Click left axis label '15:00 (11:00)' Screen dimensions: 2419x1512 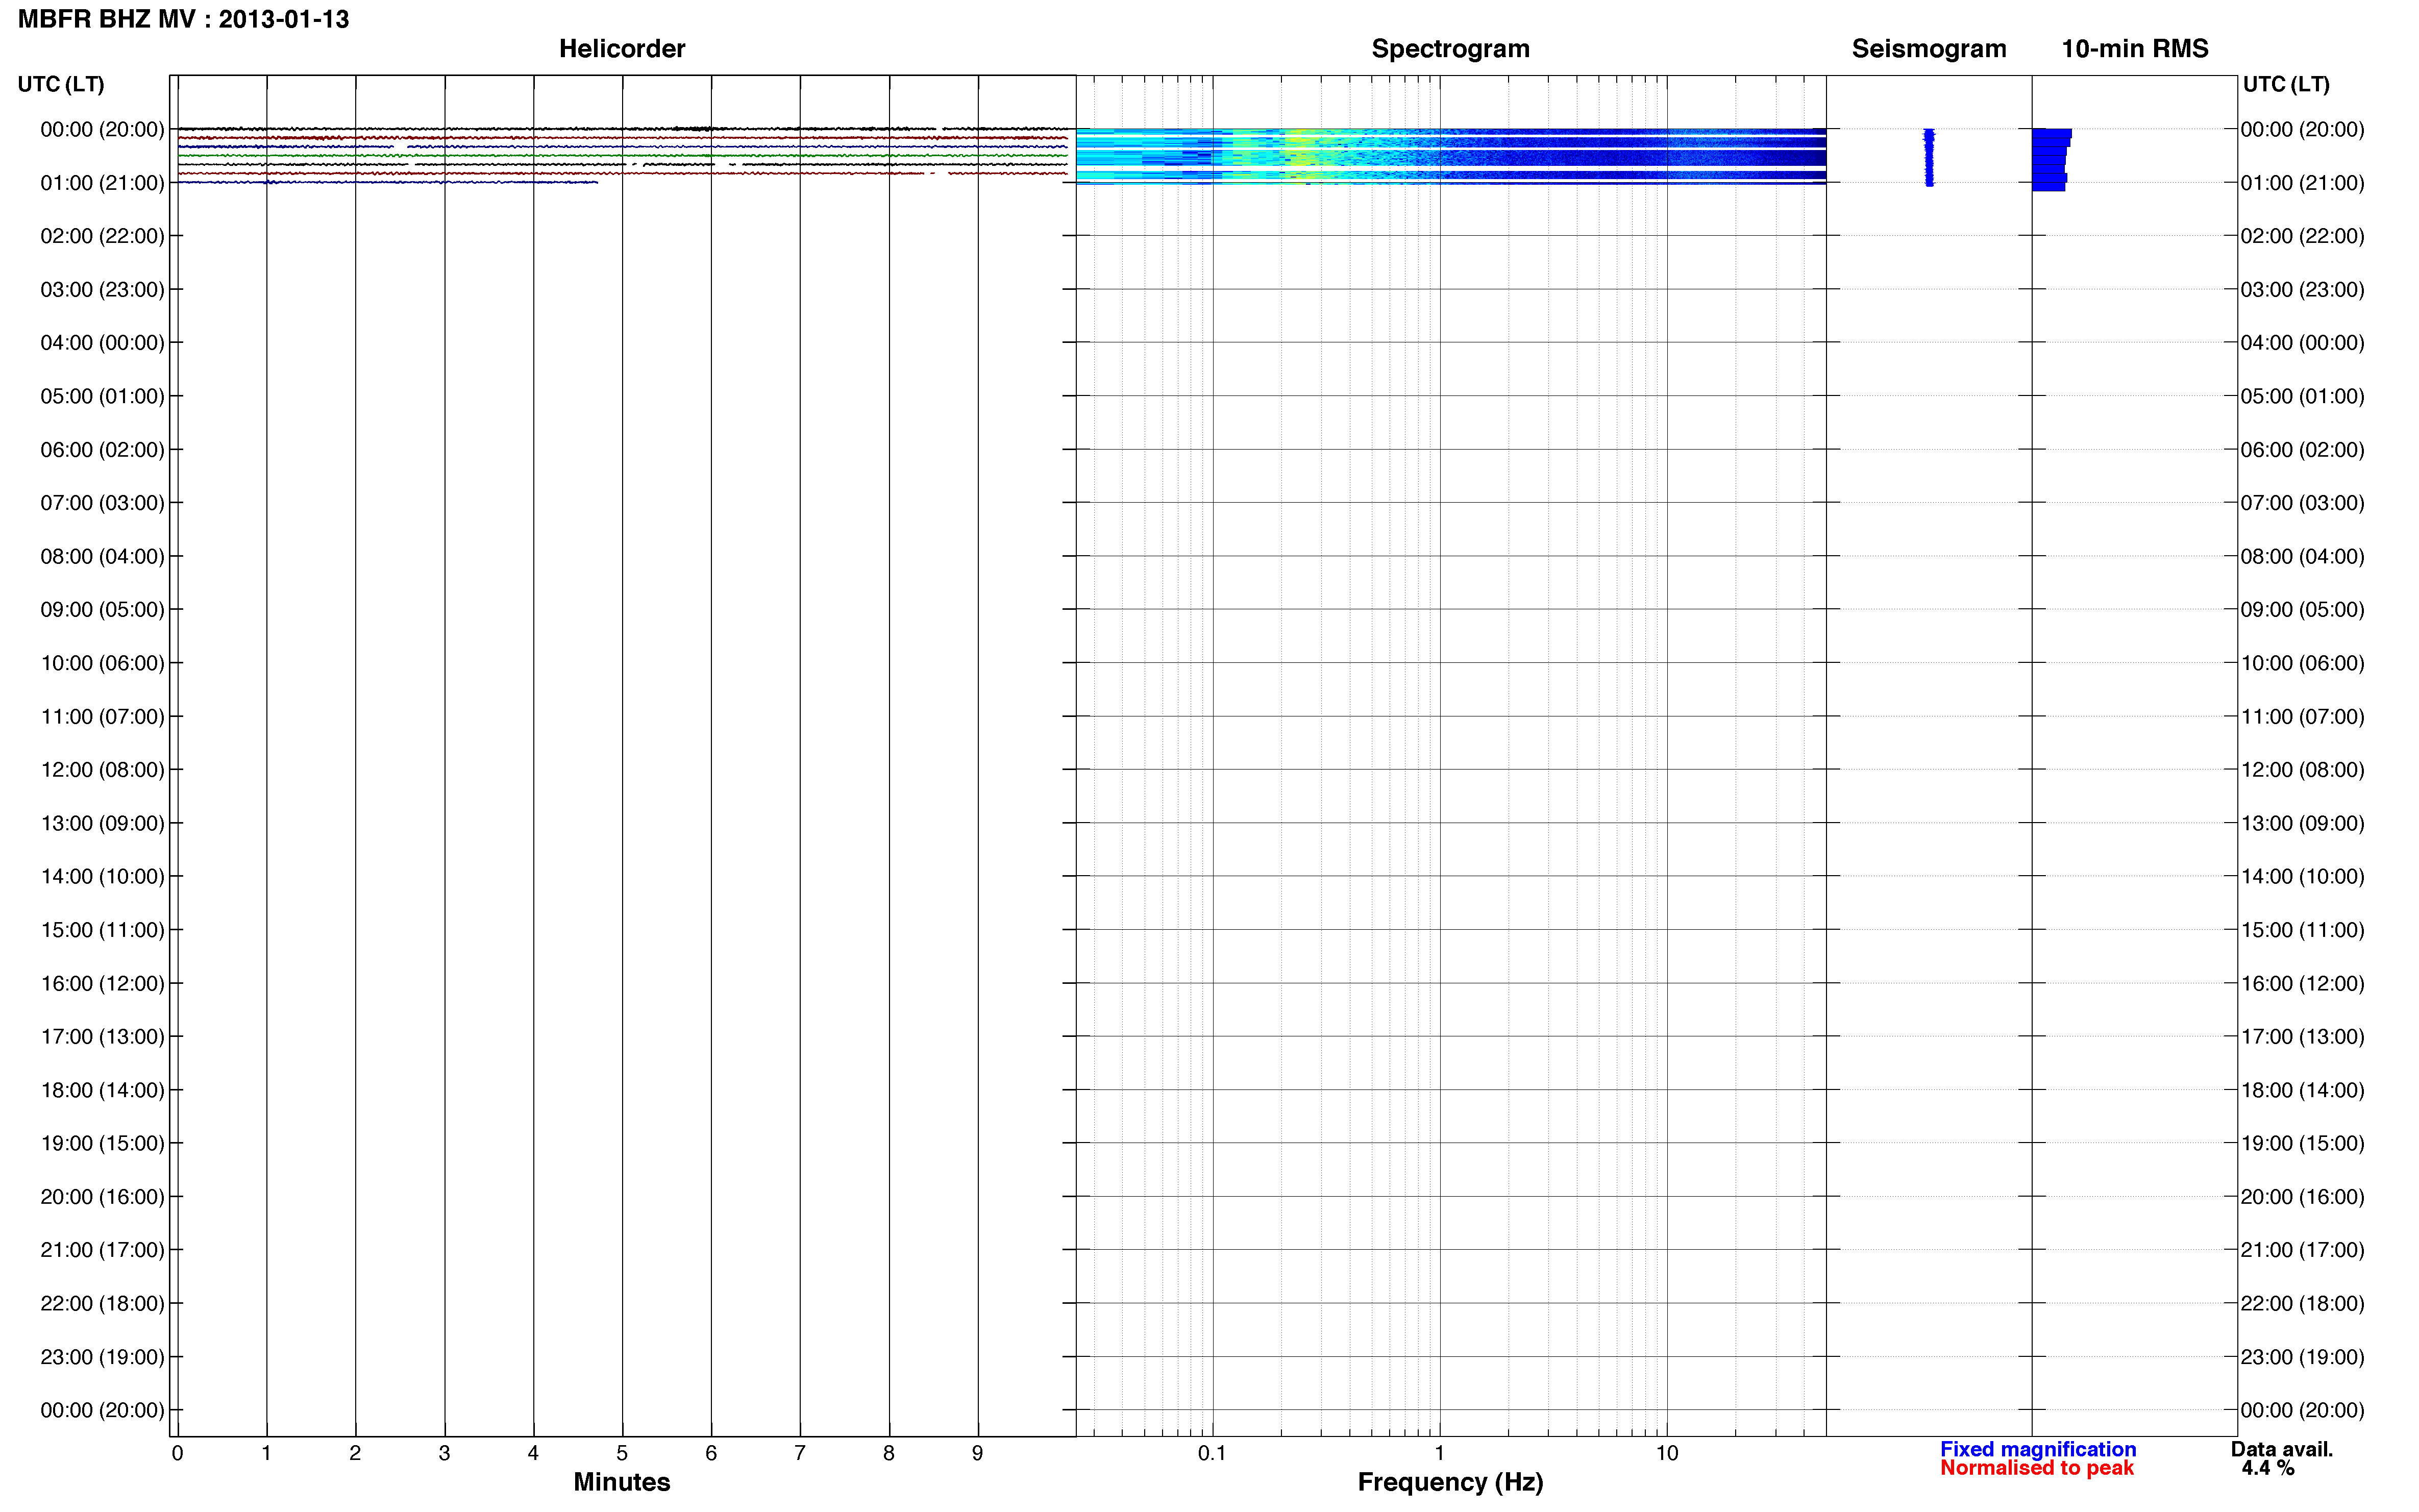(102, 930)
